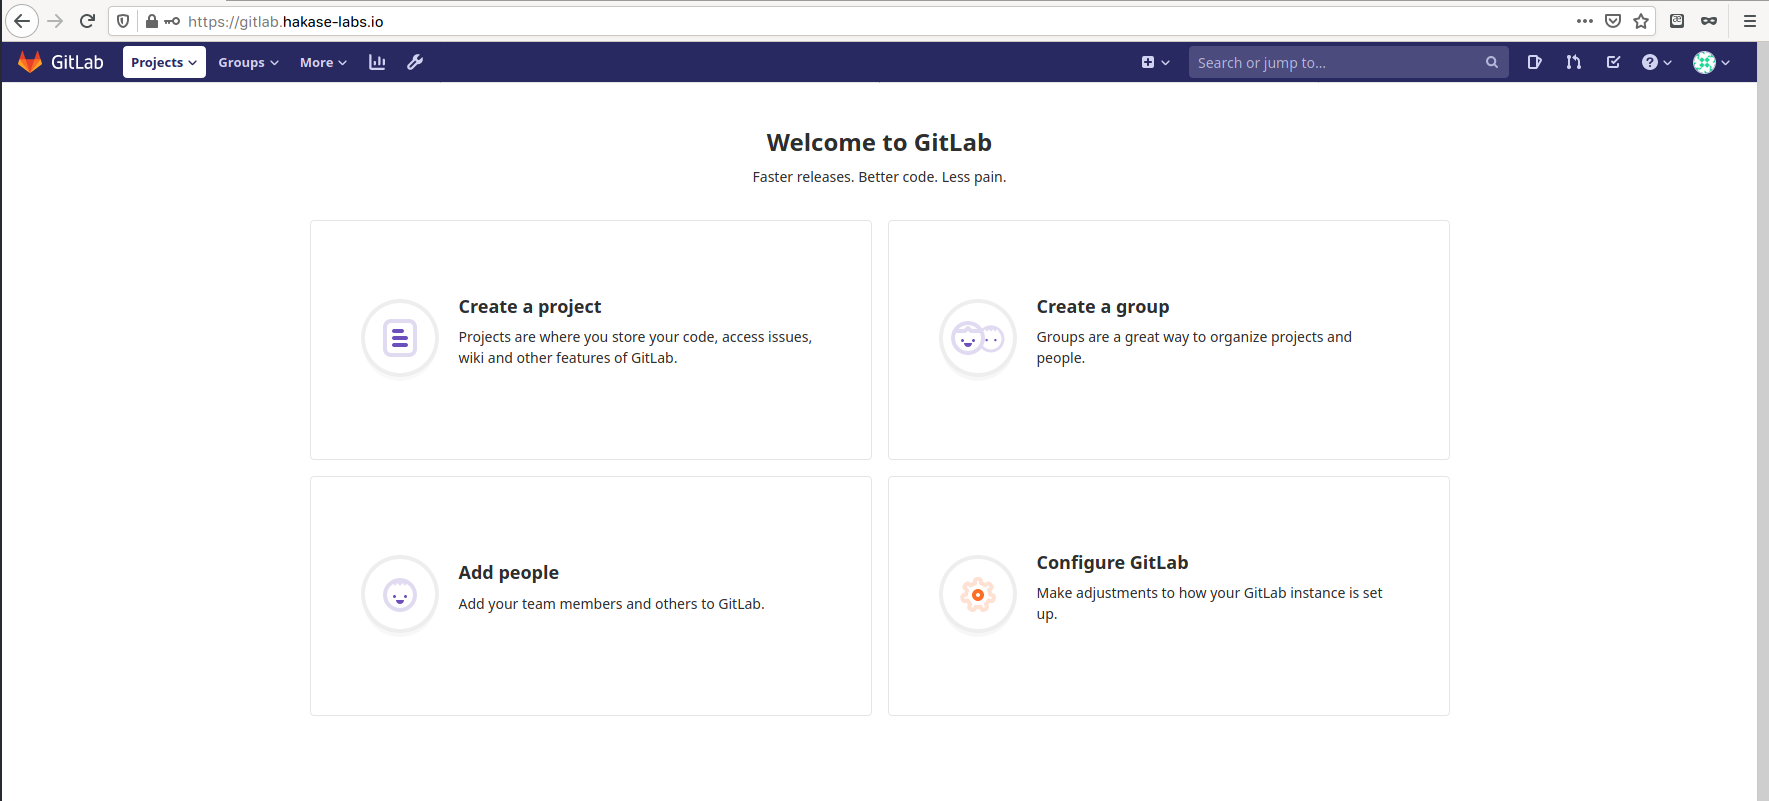The image size is (1769, 801).
Task: Click the Pocket save icon
Action: [1613, 21]
